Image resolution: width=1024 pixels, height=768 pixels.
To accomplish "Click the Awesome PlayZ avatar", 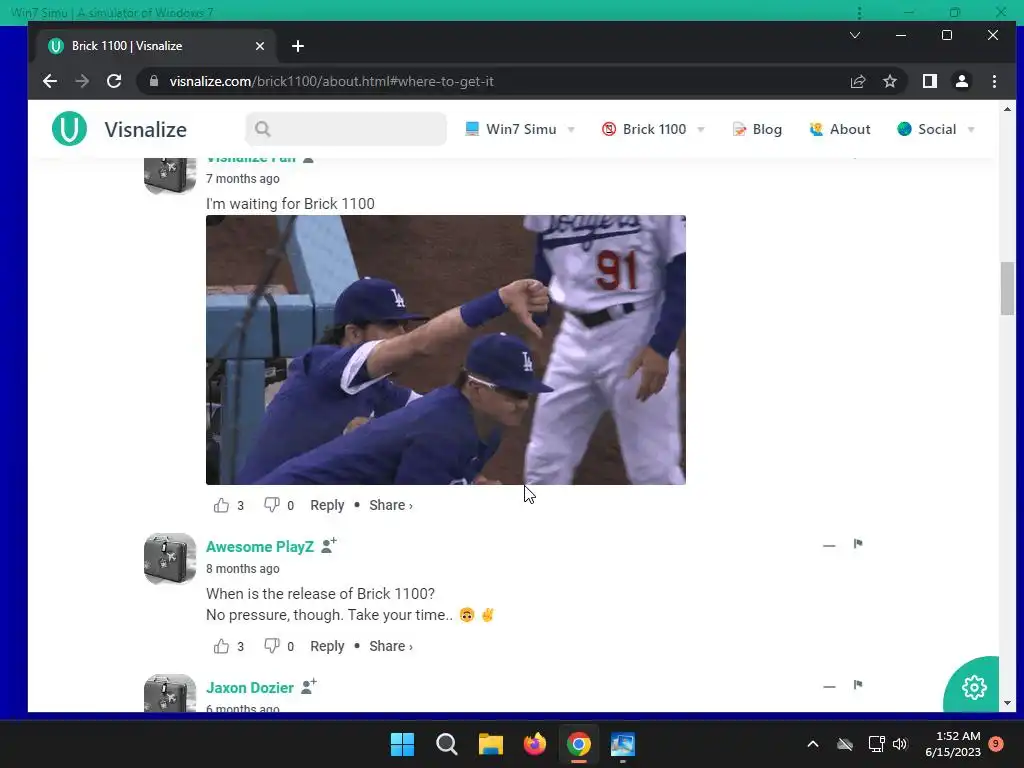I will [170, 559].
